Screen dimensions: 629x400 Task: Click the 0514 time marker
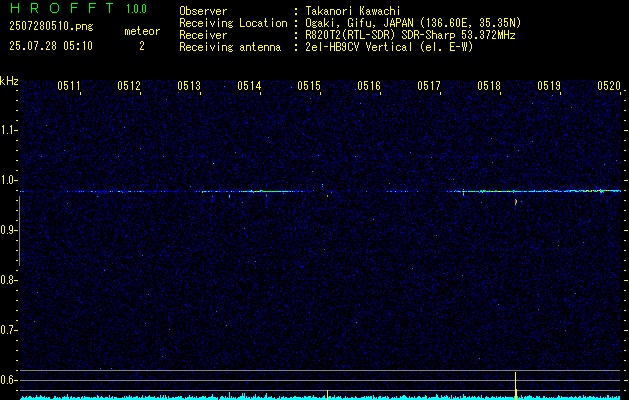coord(249,85)
